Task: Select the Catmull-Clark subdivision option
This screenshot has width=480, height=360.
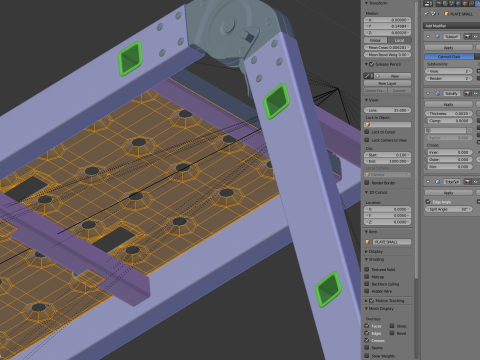Action: [x=449, y=57]
